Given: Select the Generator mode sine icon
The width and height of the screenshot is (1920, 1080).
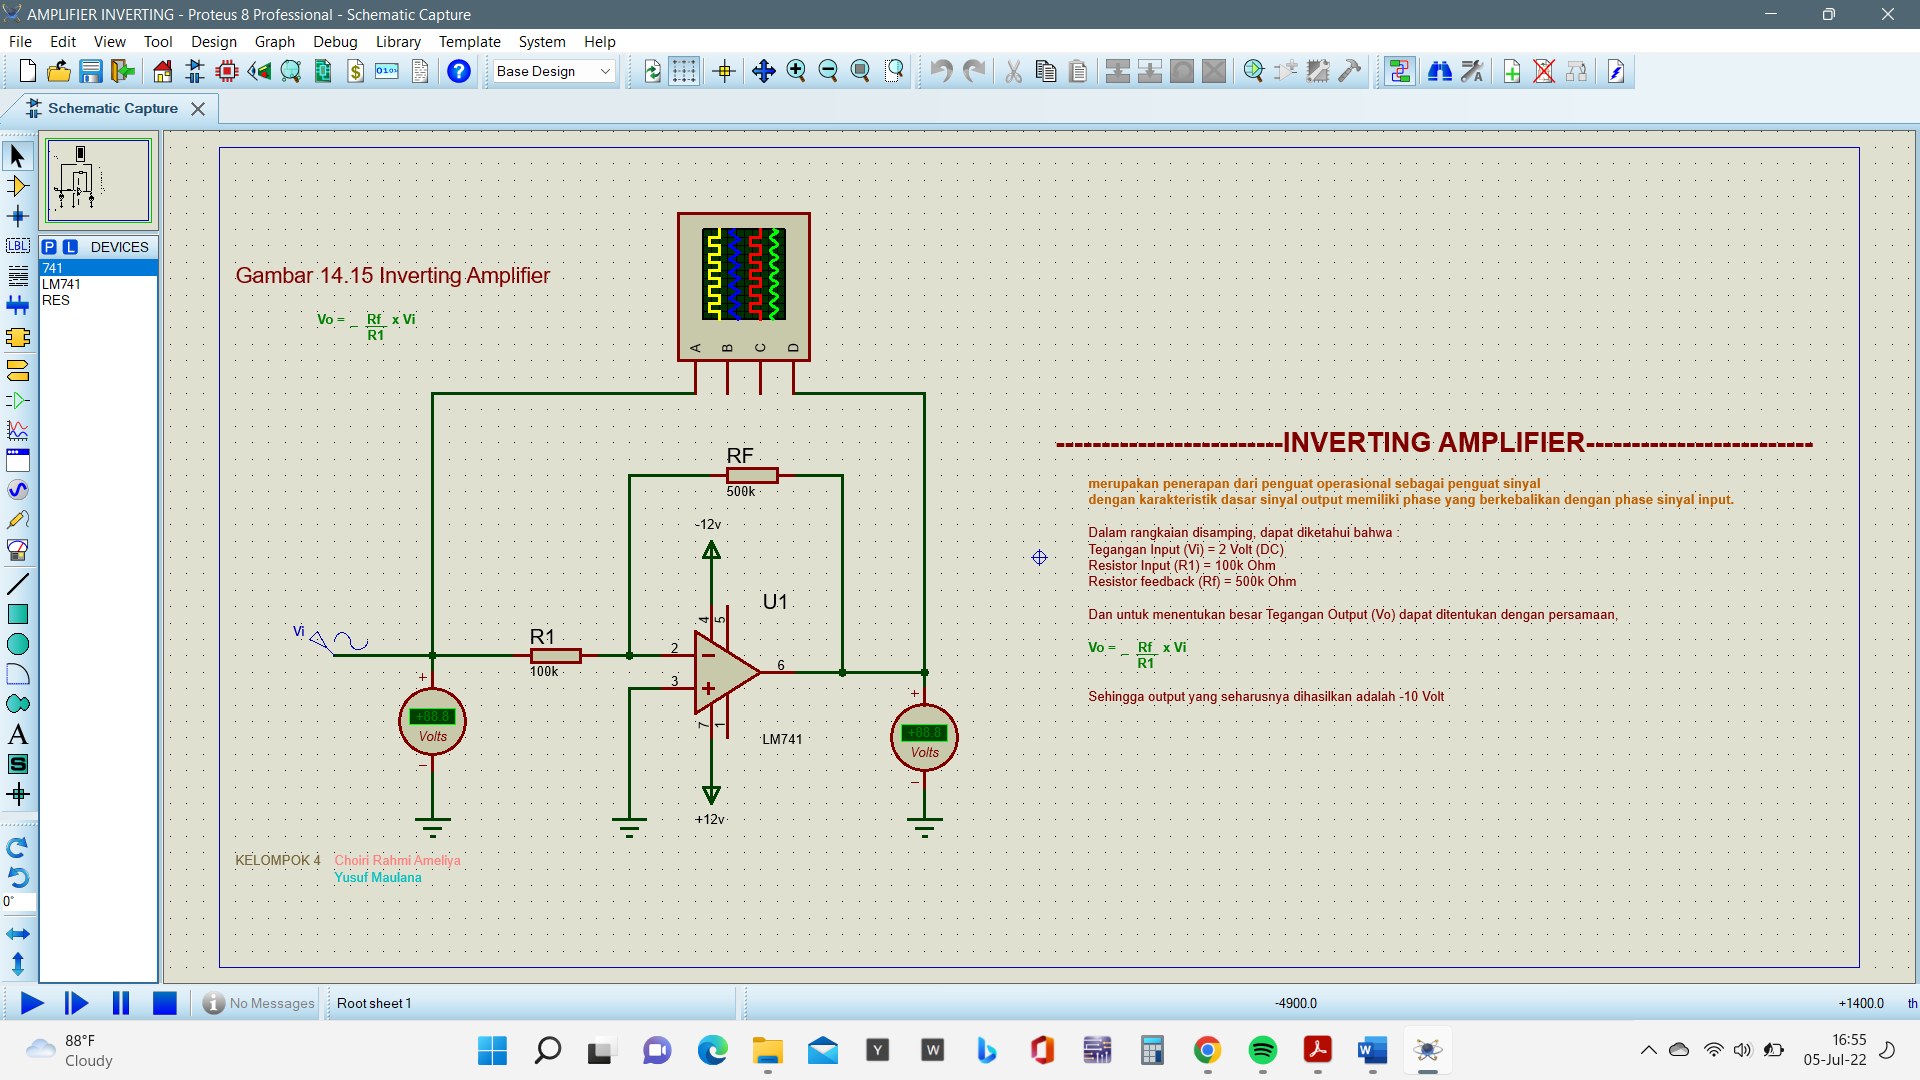Looking at the screenshot, I should click(x=17, y=490).
